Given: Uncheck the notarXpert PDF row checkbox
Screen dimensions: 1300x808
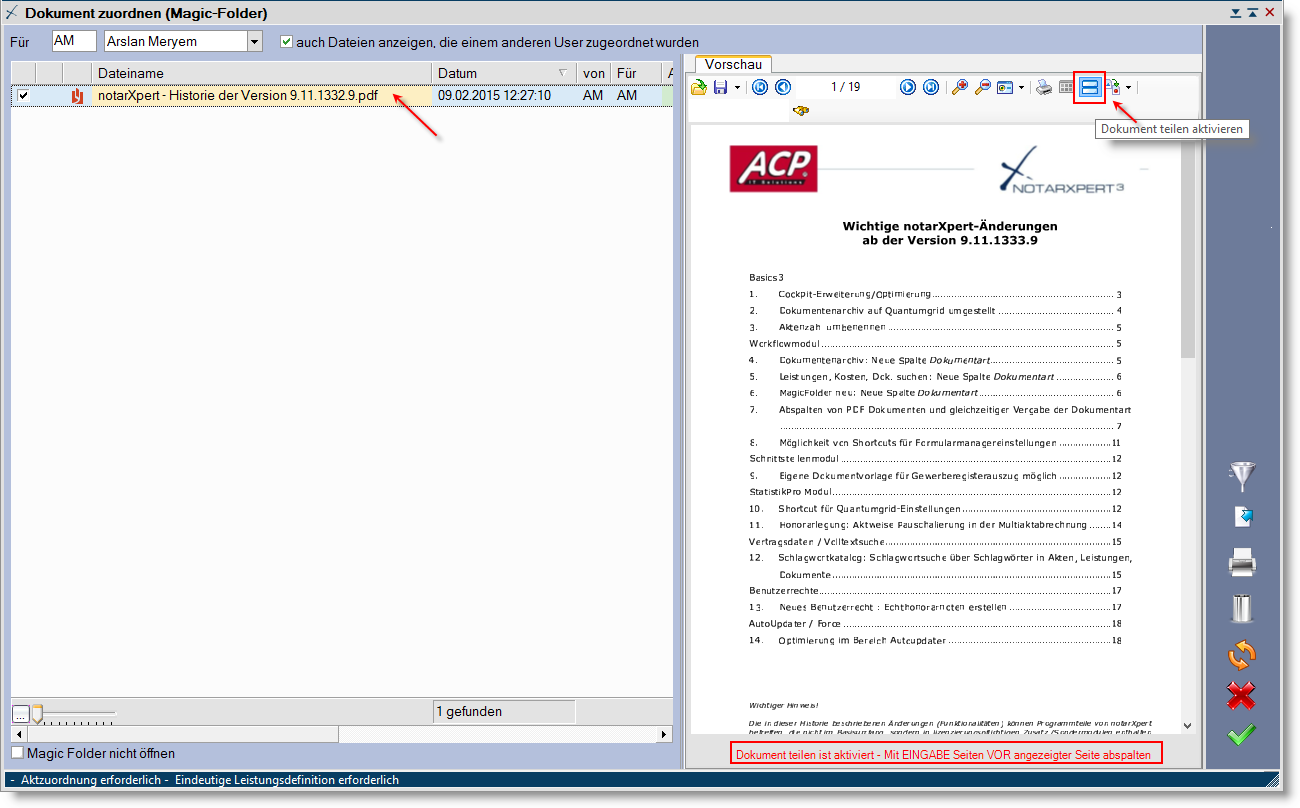Looking at the screenshot, I should pos(23,96).
